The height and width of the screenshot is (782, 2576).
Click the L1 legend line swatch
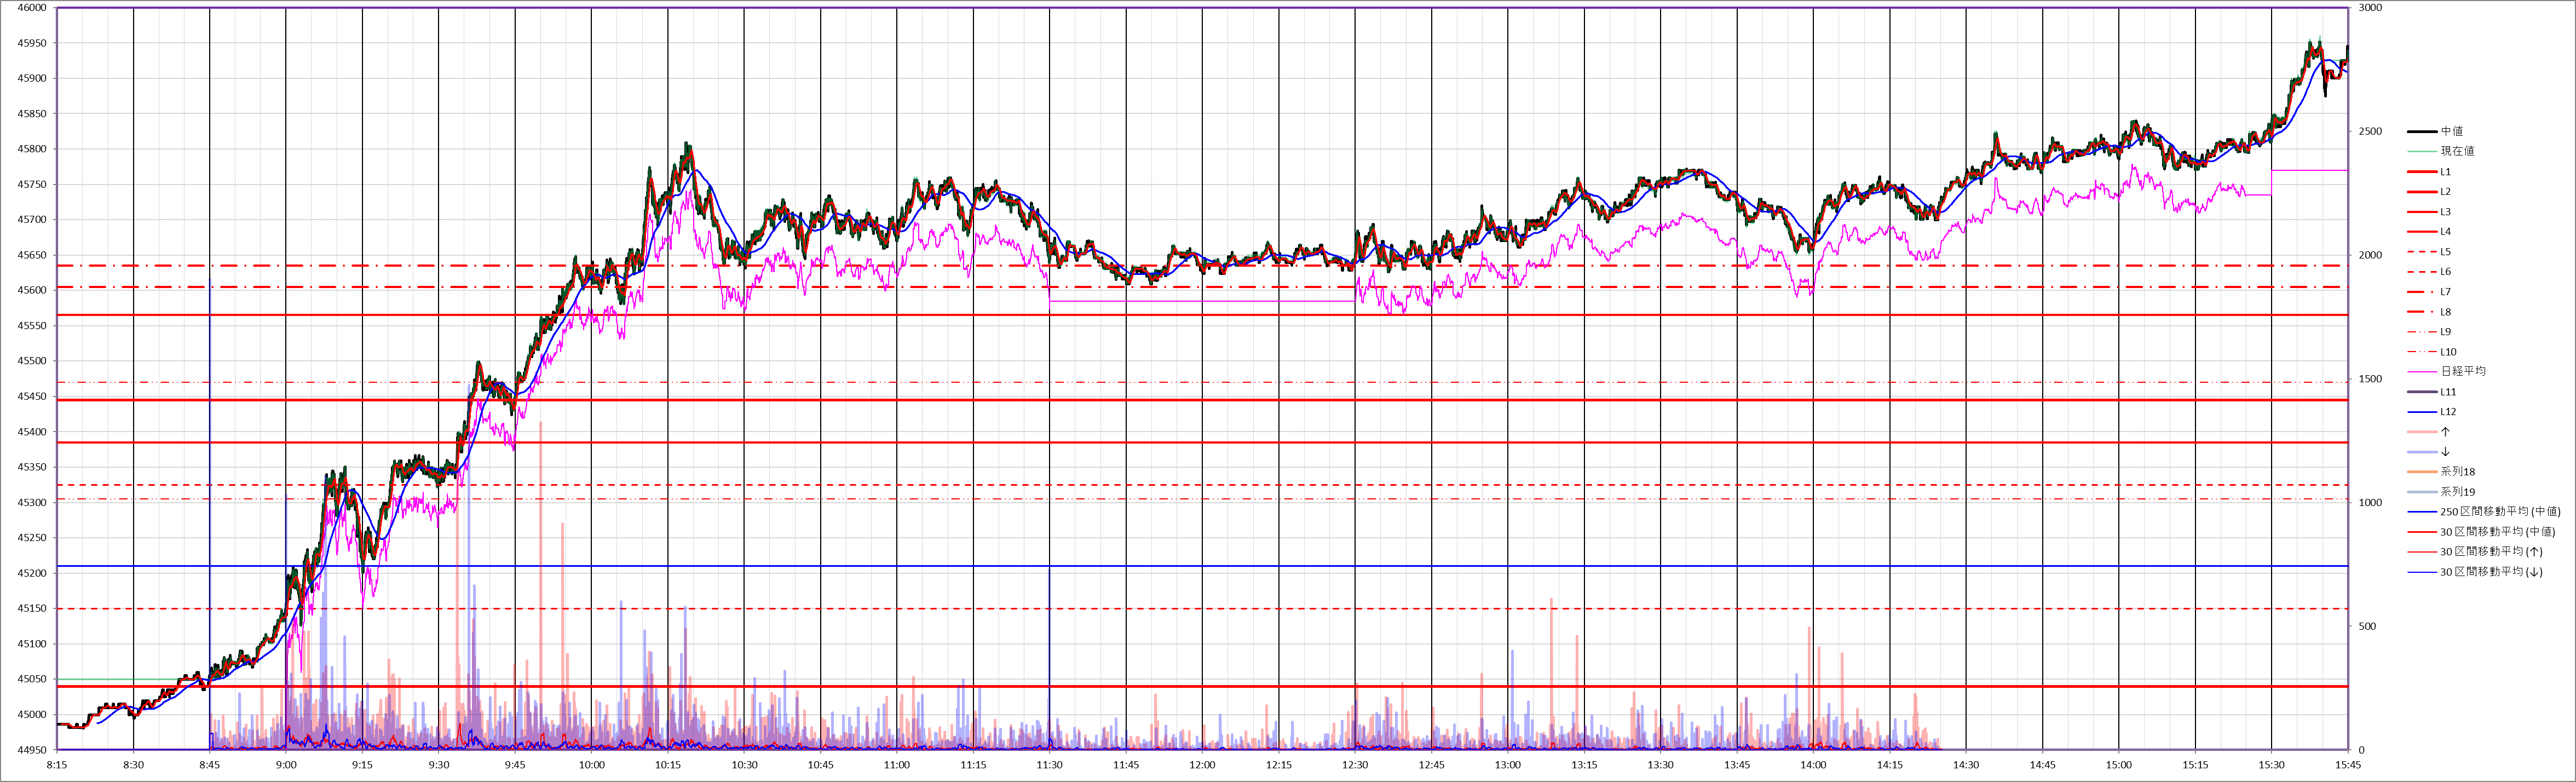coord(2421,172)
